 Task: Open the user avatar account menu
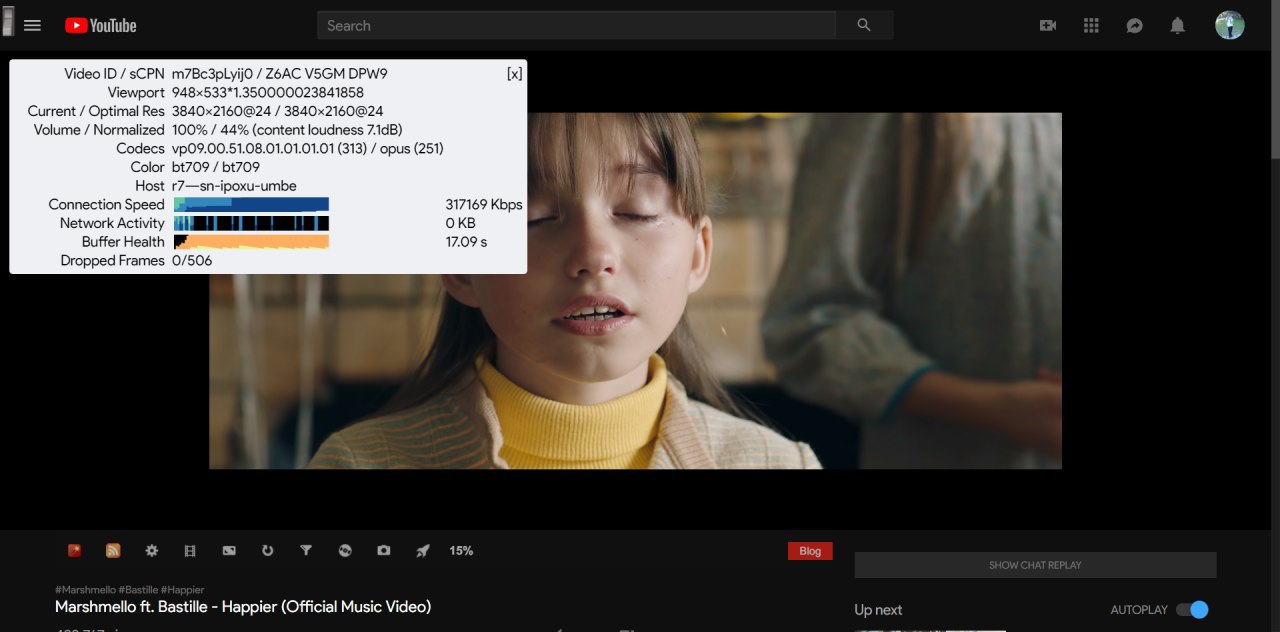[1230, 25]
